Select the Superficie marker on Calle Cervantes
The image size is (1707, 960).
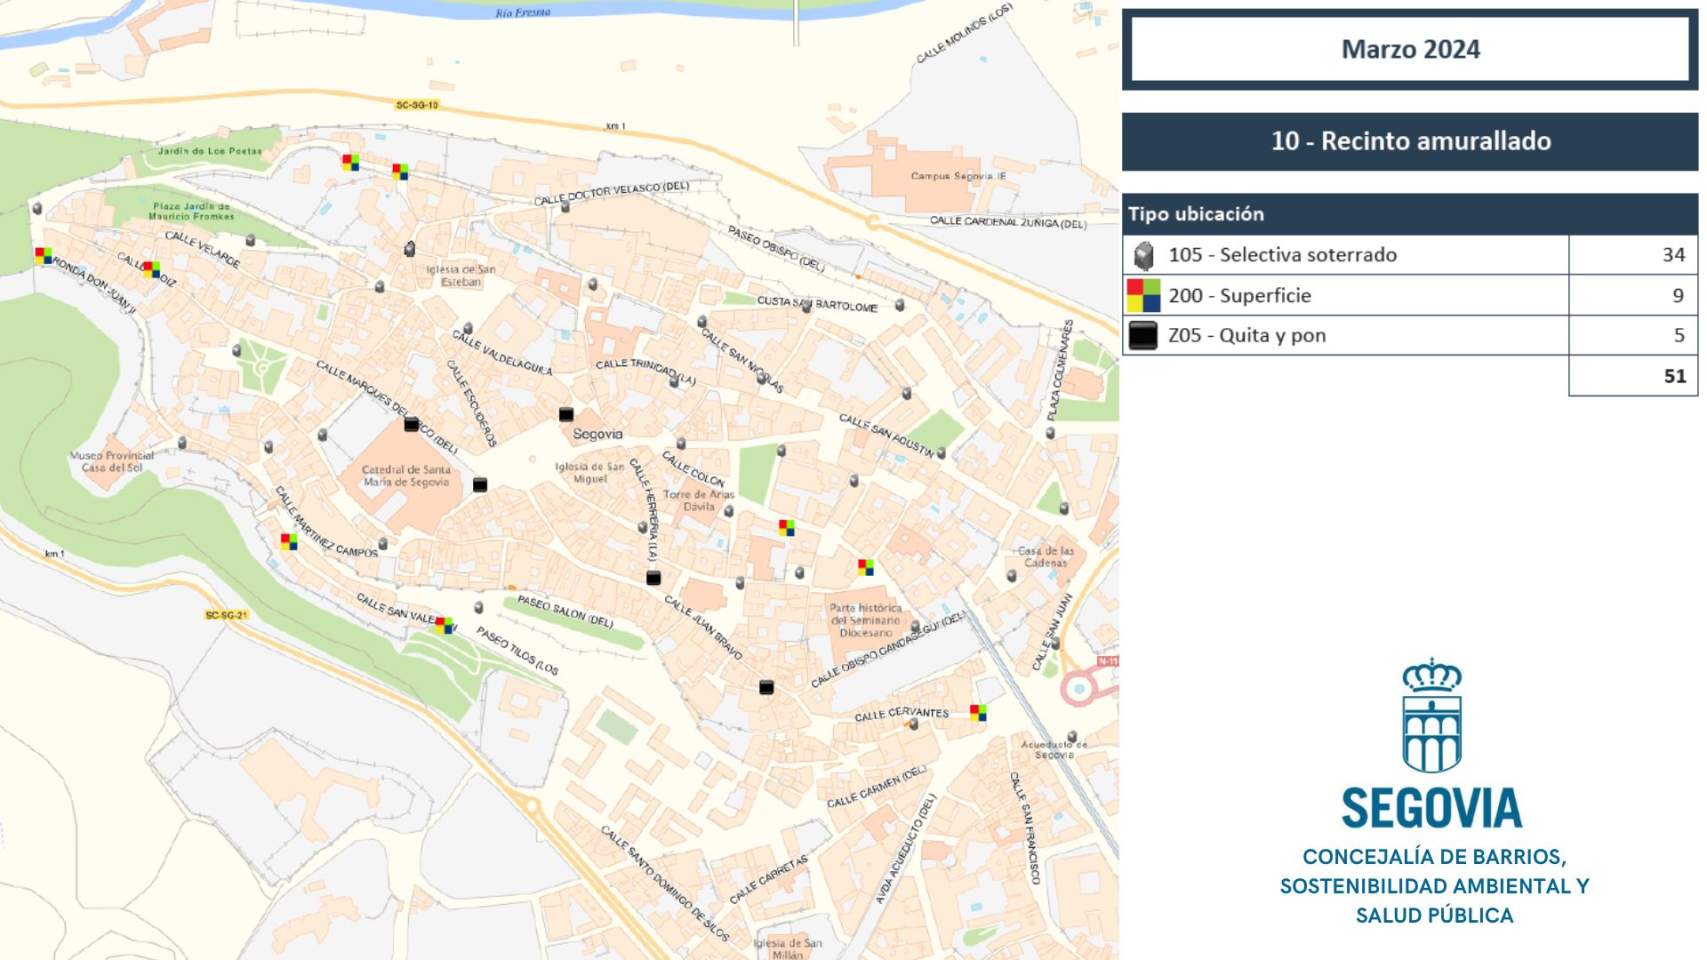(978, 712)
